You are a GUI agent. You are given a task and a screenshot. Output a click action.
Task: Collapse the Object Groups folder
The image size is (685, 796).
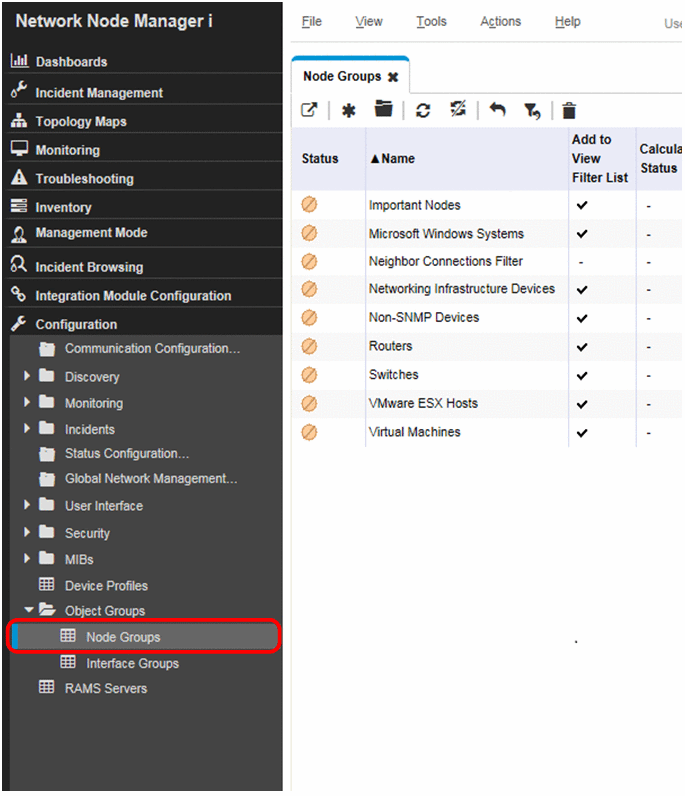[x=29, y=610]
